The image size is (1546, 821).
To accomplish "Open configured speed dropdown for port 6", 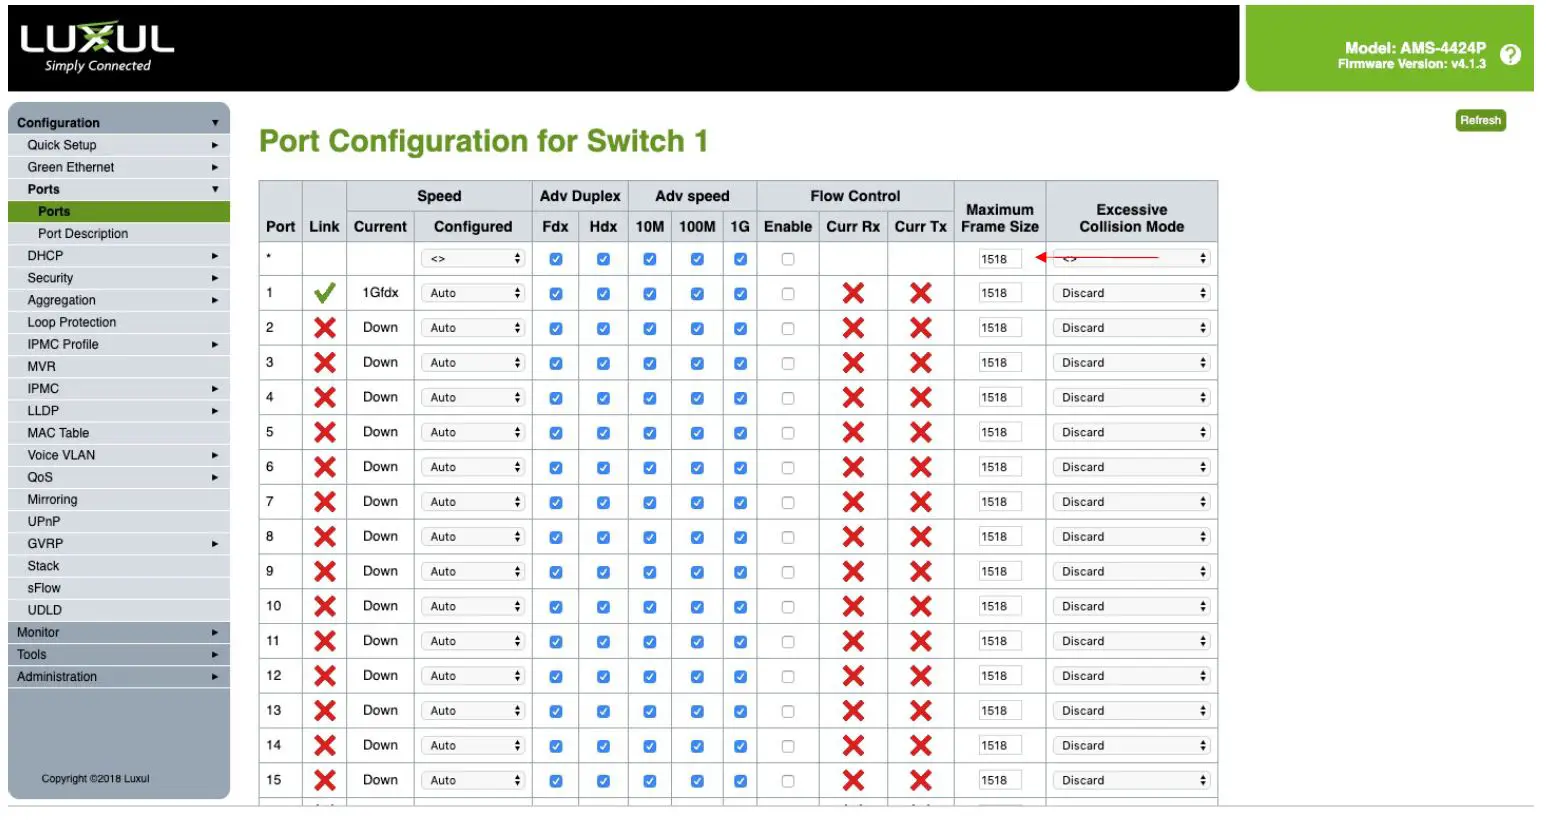I will [473, 467].
